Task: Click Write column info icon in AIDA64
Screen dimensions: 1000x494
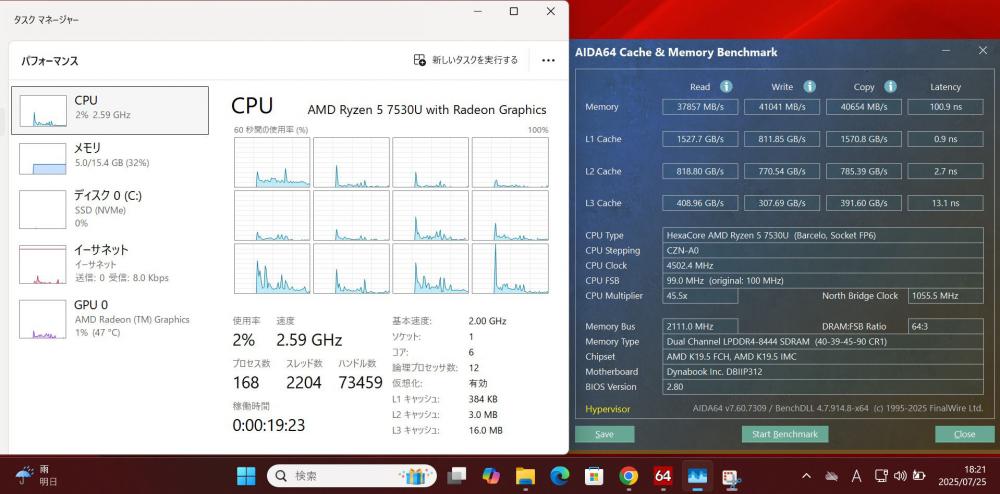Action: tap(809, 87)
